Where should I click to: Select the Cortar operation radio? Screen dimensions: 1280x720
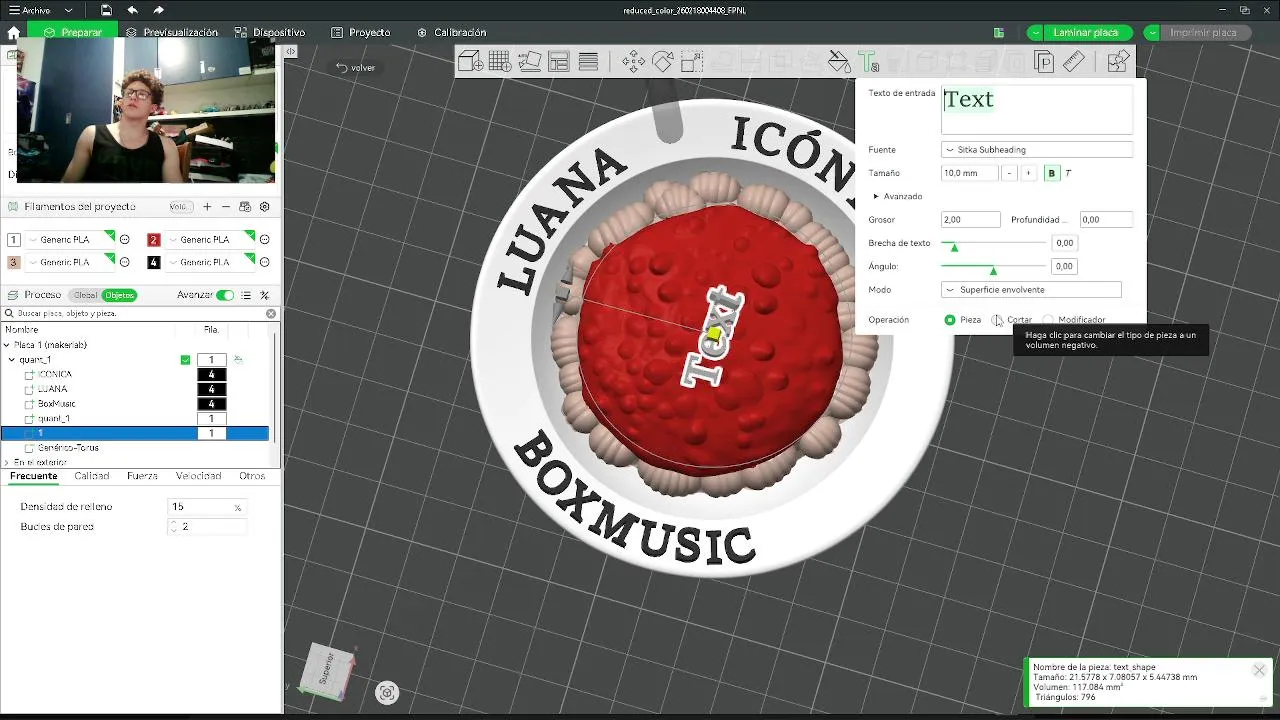pos(998,320)
